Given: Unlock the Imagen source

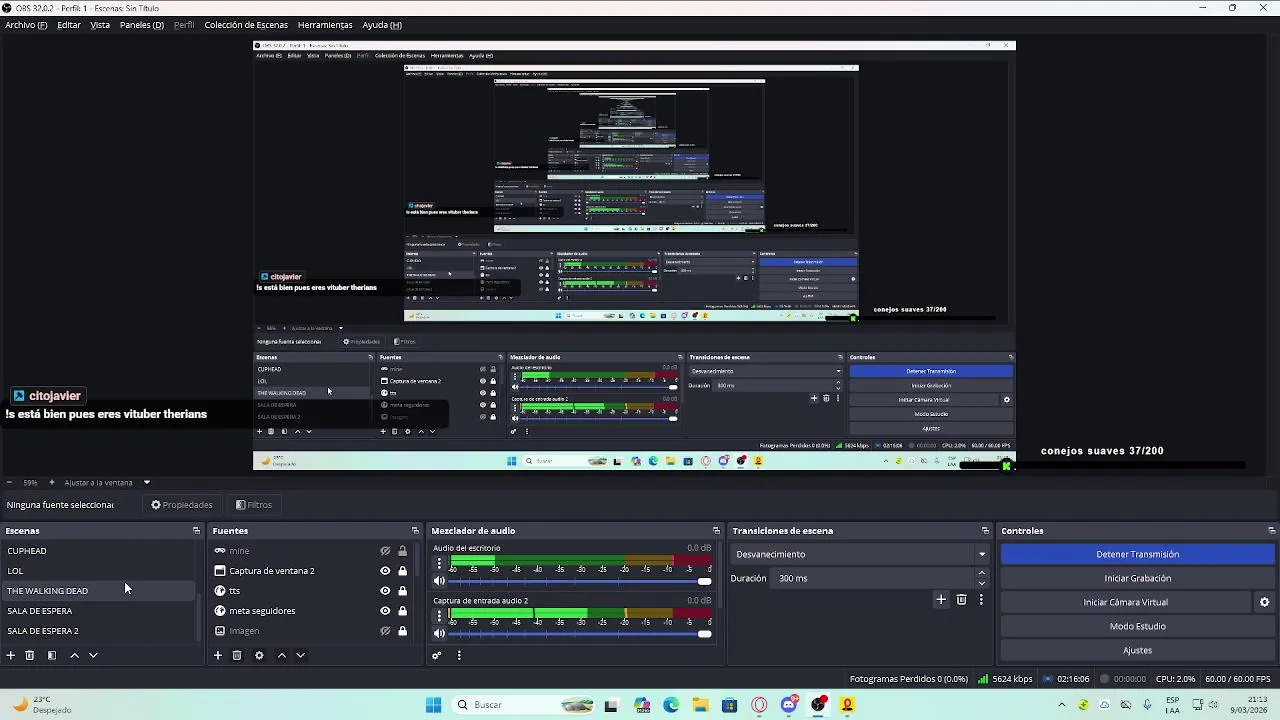Looking at the screenshot, I should pos(402,631).
